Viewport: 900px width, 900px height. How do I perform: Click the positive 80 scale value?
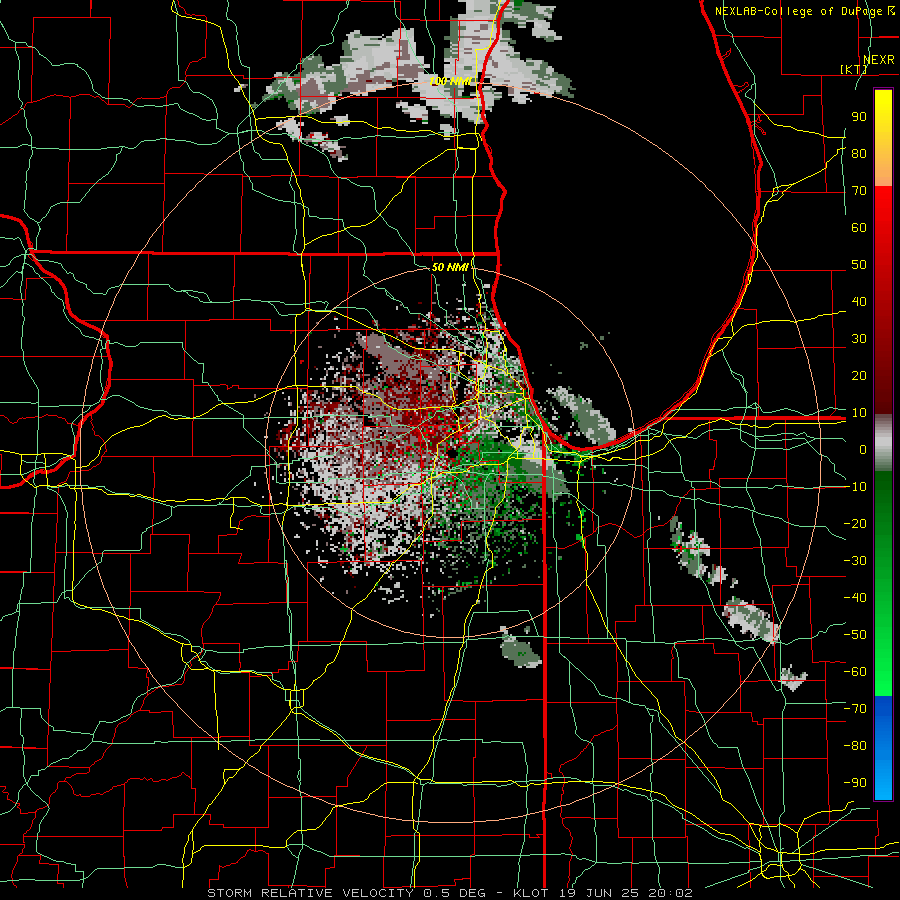click(859, 153)
